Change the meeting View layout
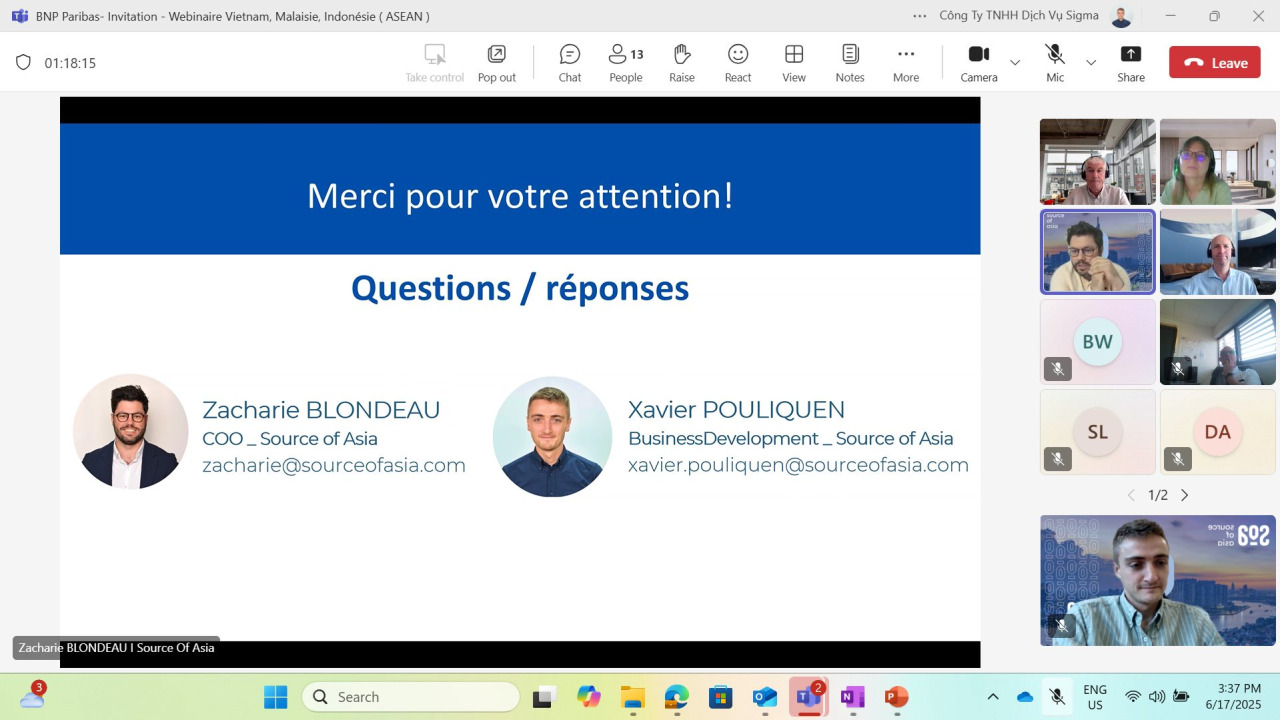 tap(794, 63)
